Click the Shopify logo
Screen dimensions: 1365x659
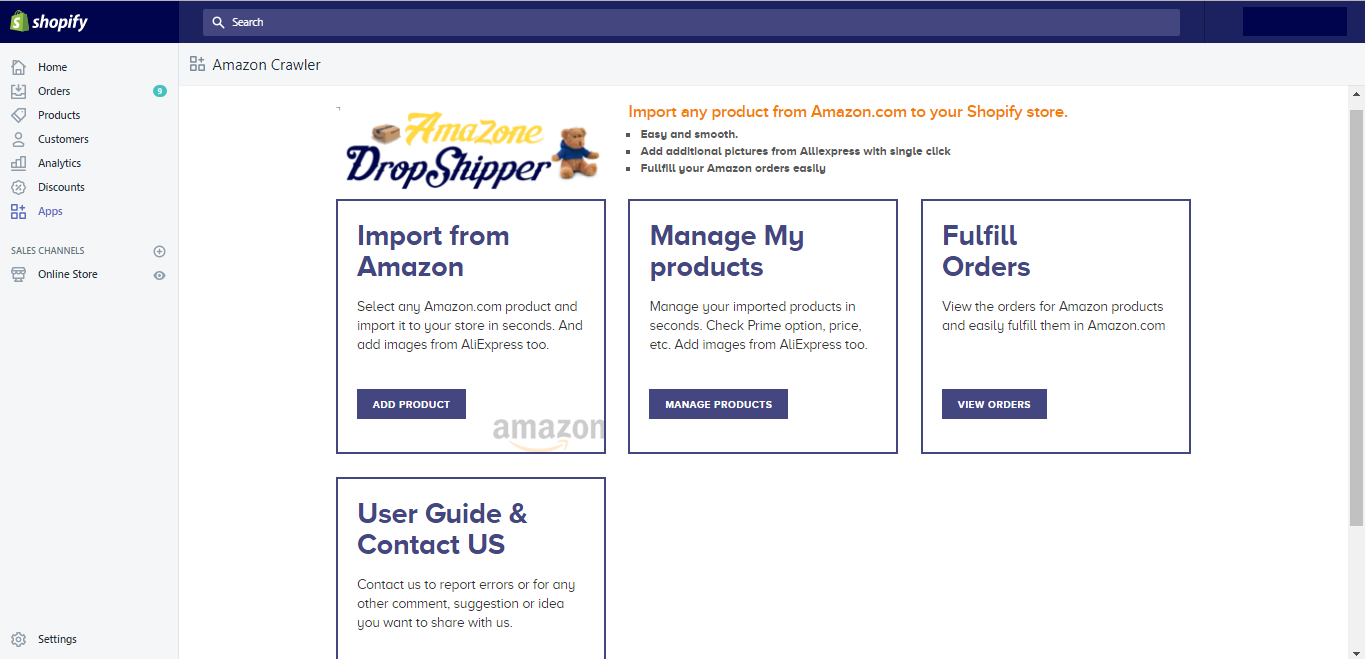[x=49, y=21]
